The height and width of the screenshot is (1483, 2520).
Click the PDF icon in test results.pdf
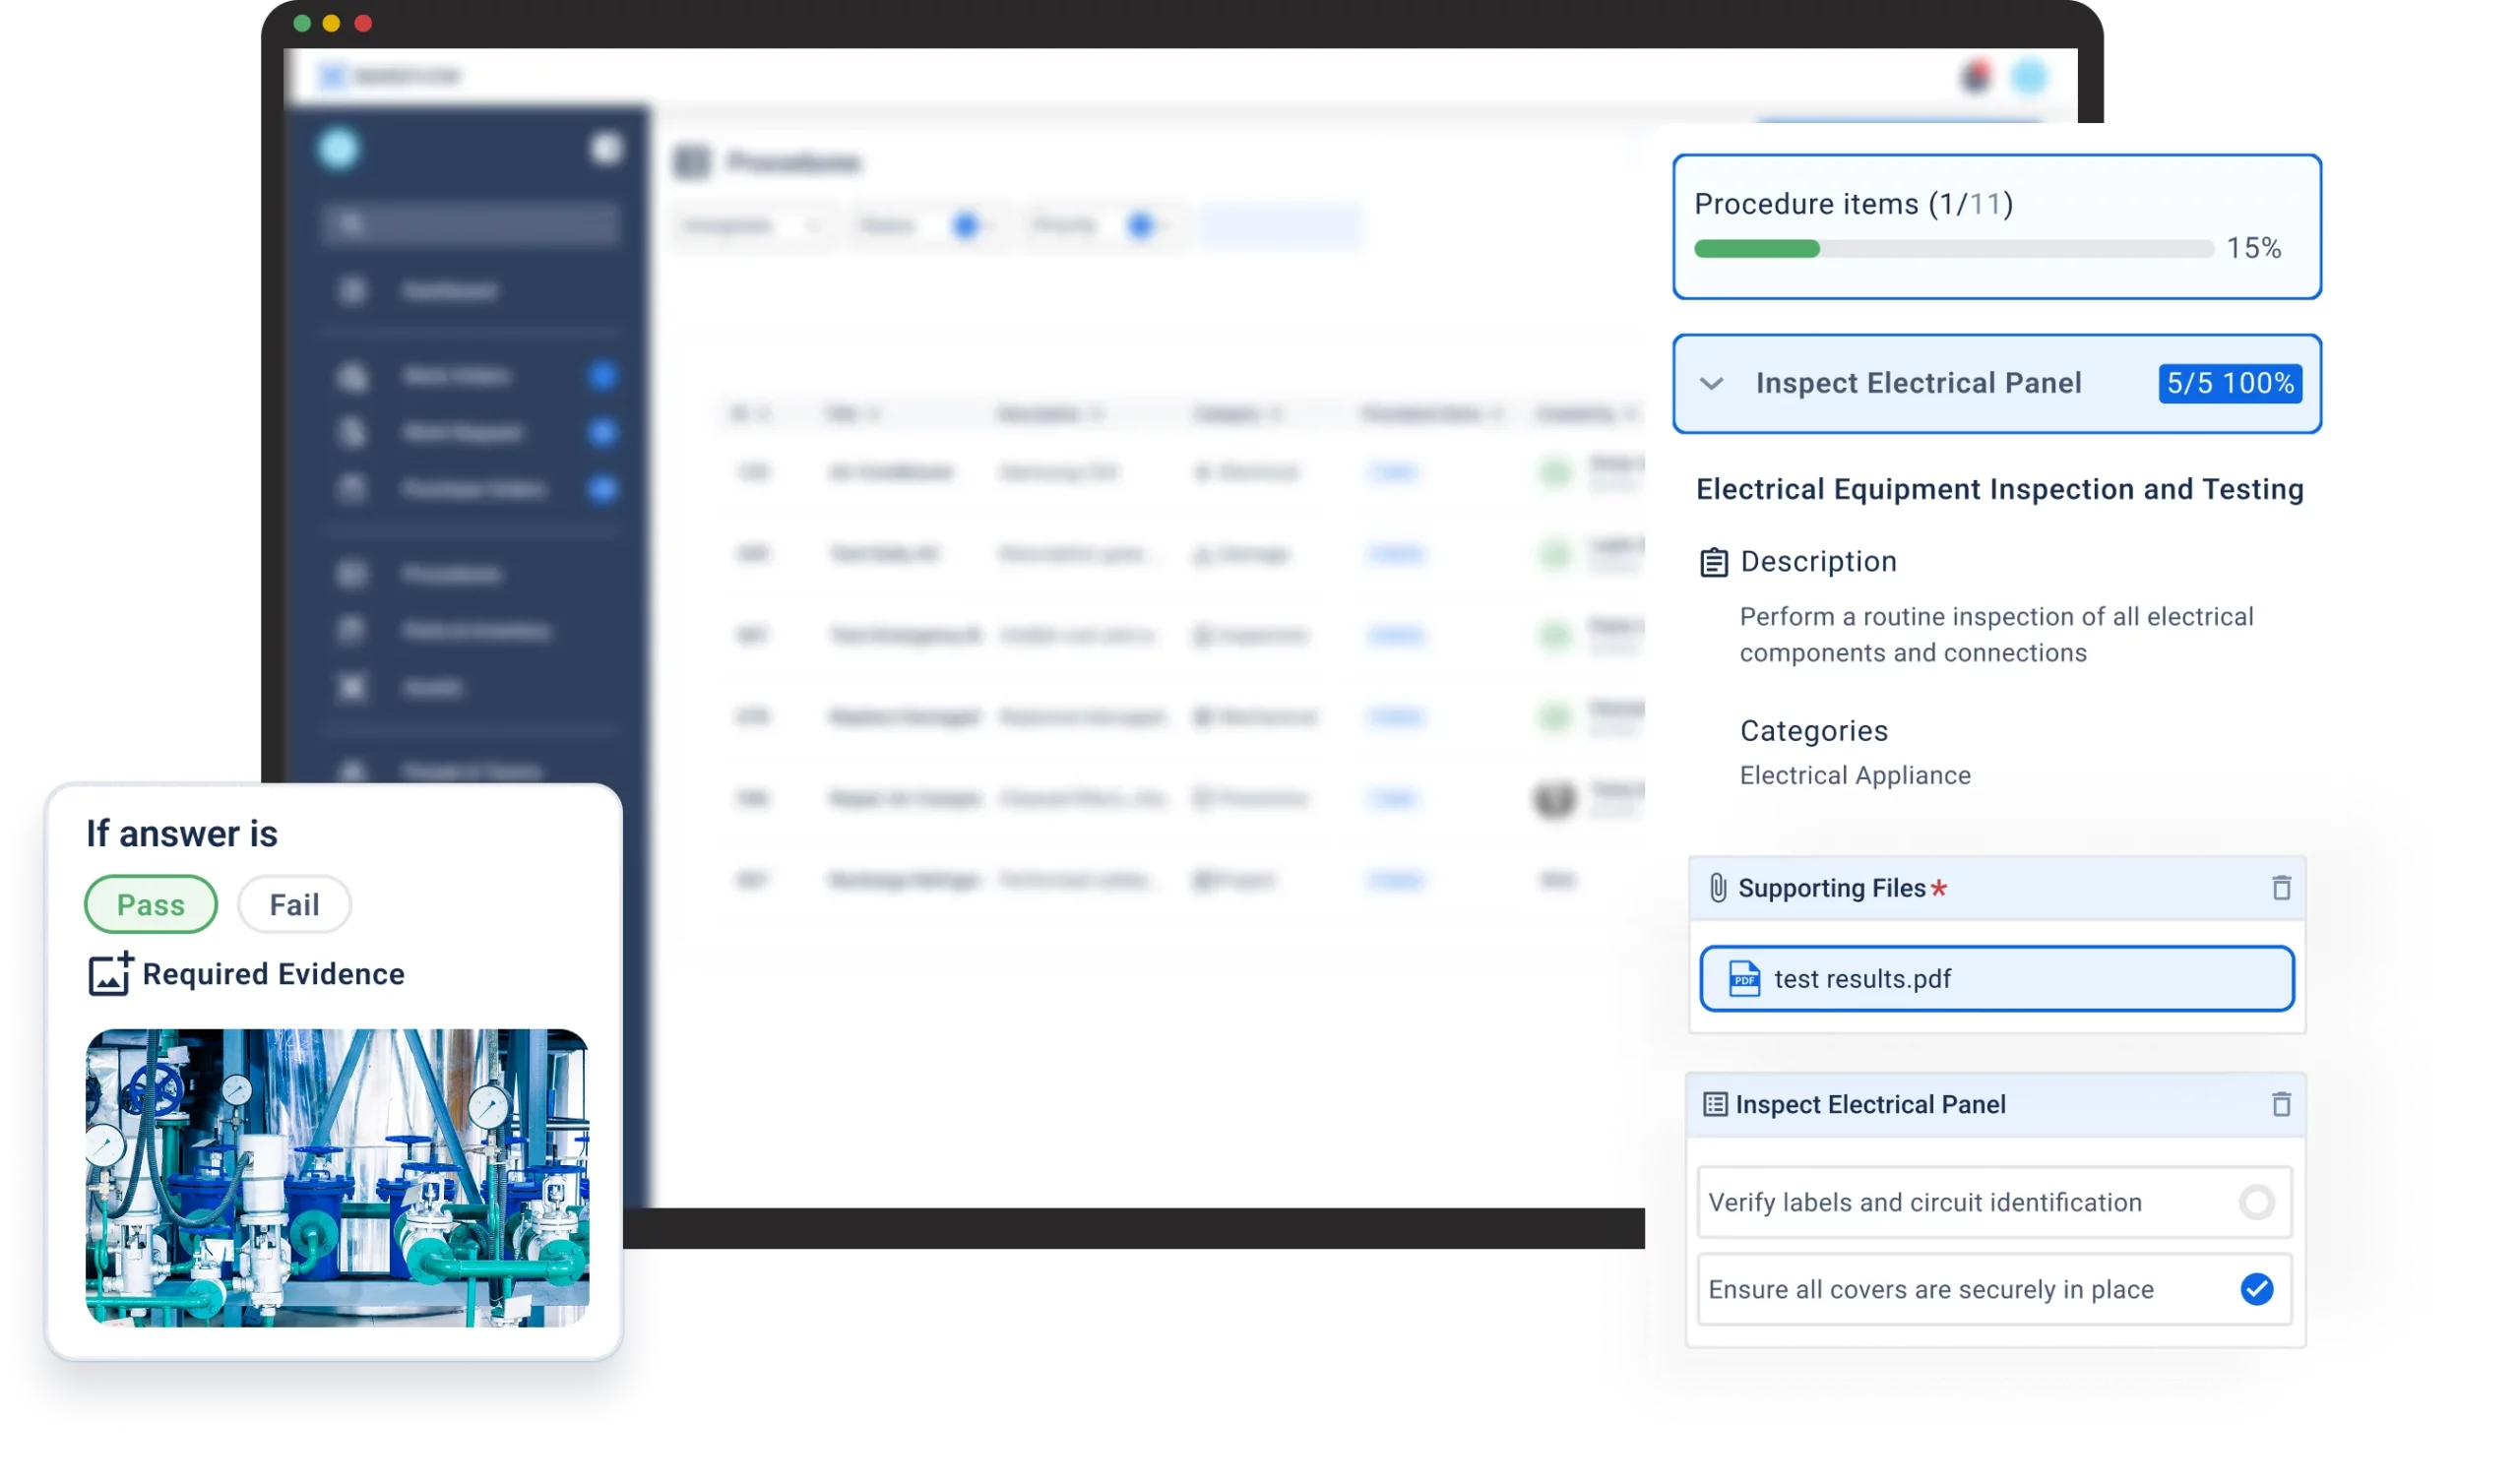[1744, 979]
